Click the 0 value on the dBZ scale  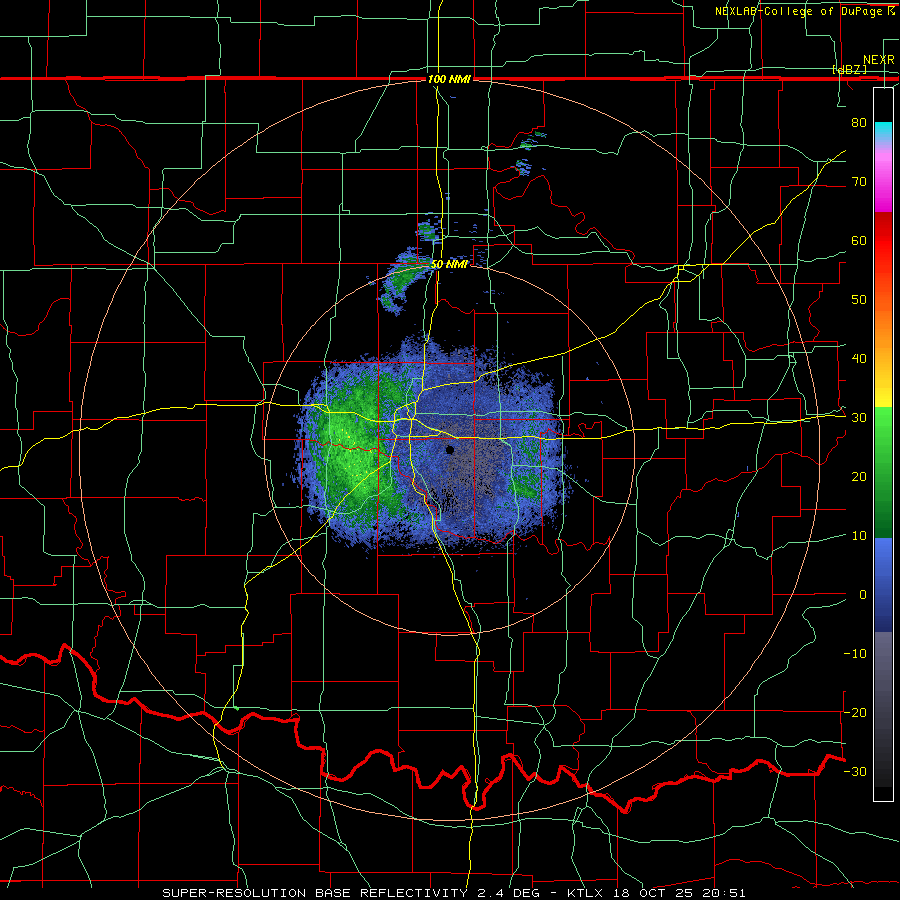pos(863,595)
